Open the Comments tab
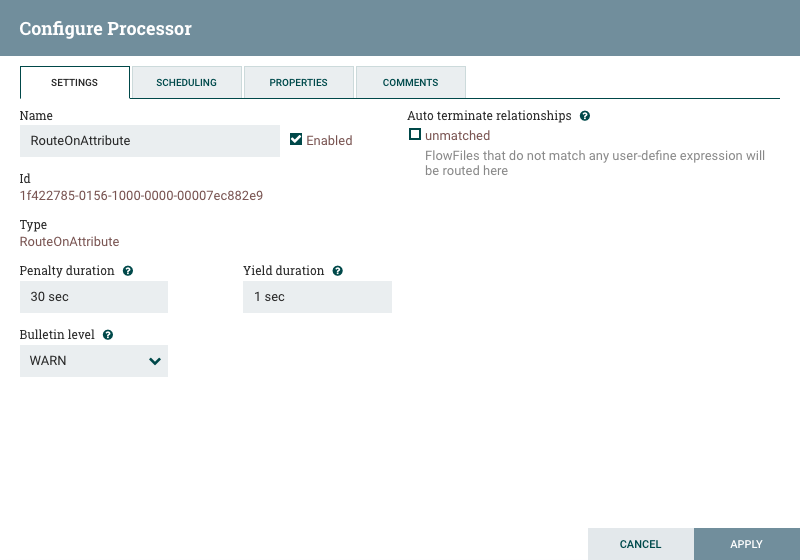Screen dimensions: 800x560 click(x=410, y=82)
